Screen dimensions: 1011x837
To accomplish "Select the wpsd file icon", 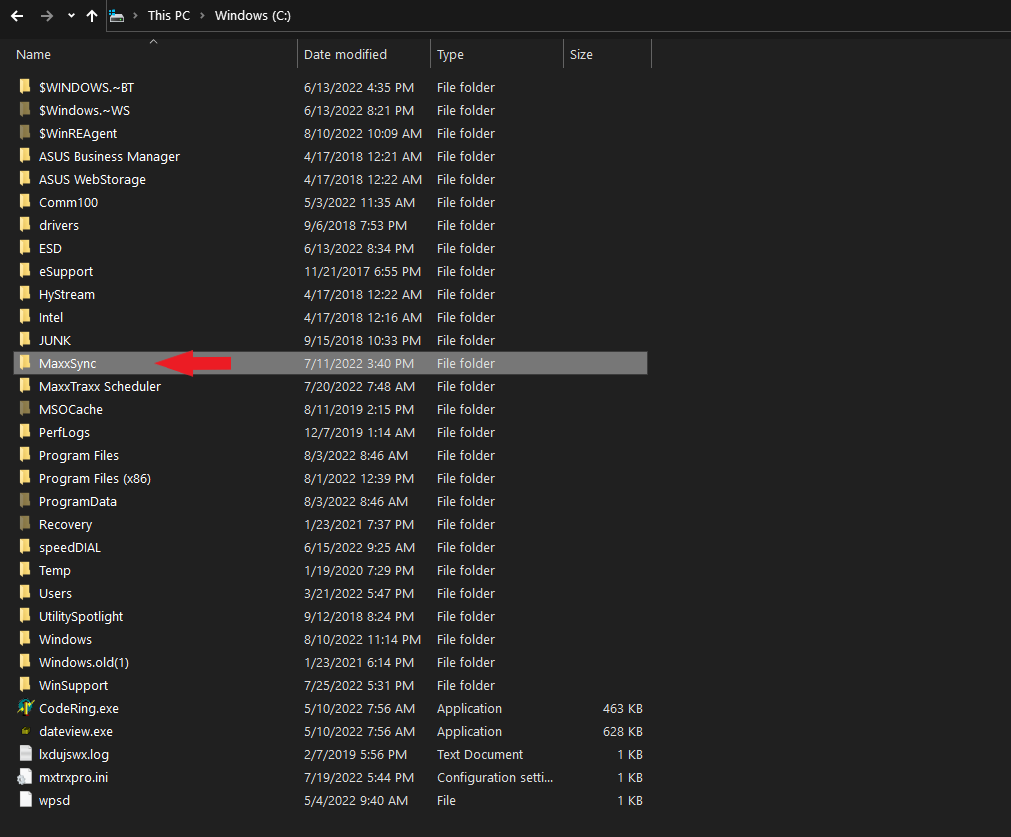I will click(x=25, y=800).
